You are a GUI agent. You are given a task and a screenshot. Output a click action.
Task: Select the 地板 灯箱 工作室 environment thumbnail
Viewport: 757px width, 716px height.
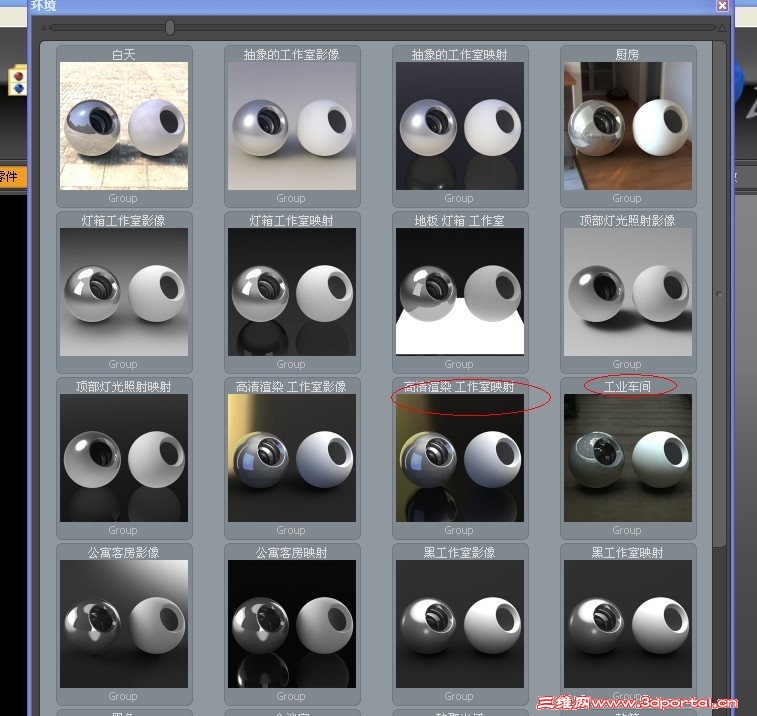(460, 292)
